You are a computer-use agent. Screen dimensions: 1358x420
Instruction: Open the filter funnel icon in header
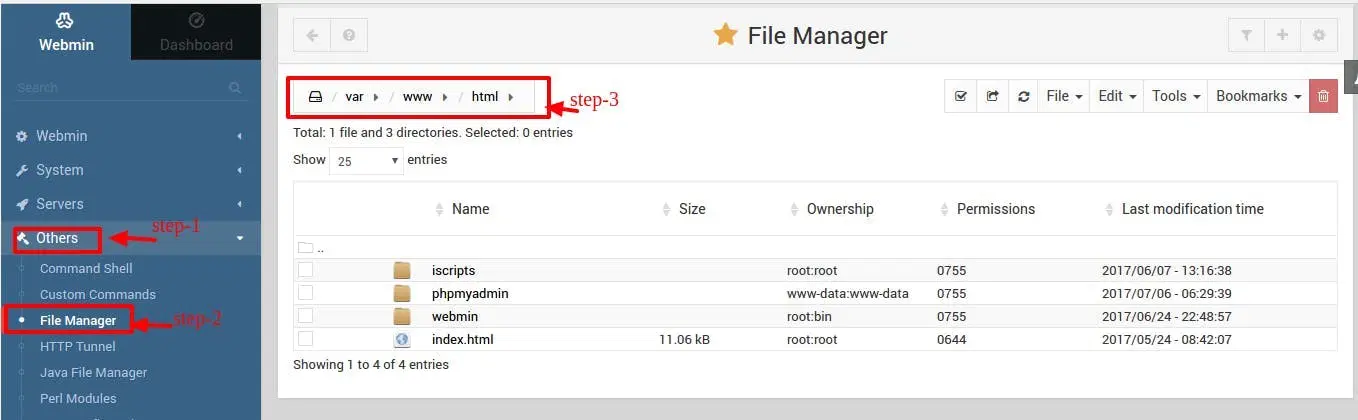[x=1246, y=35]
